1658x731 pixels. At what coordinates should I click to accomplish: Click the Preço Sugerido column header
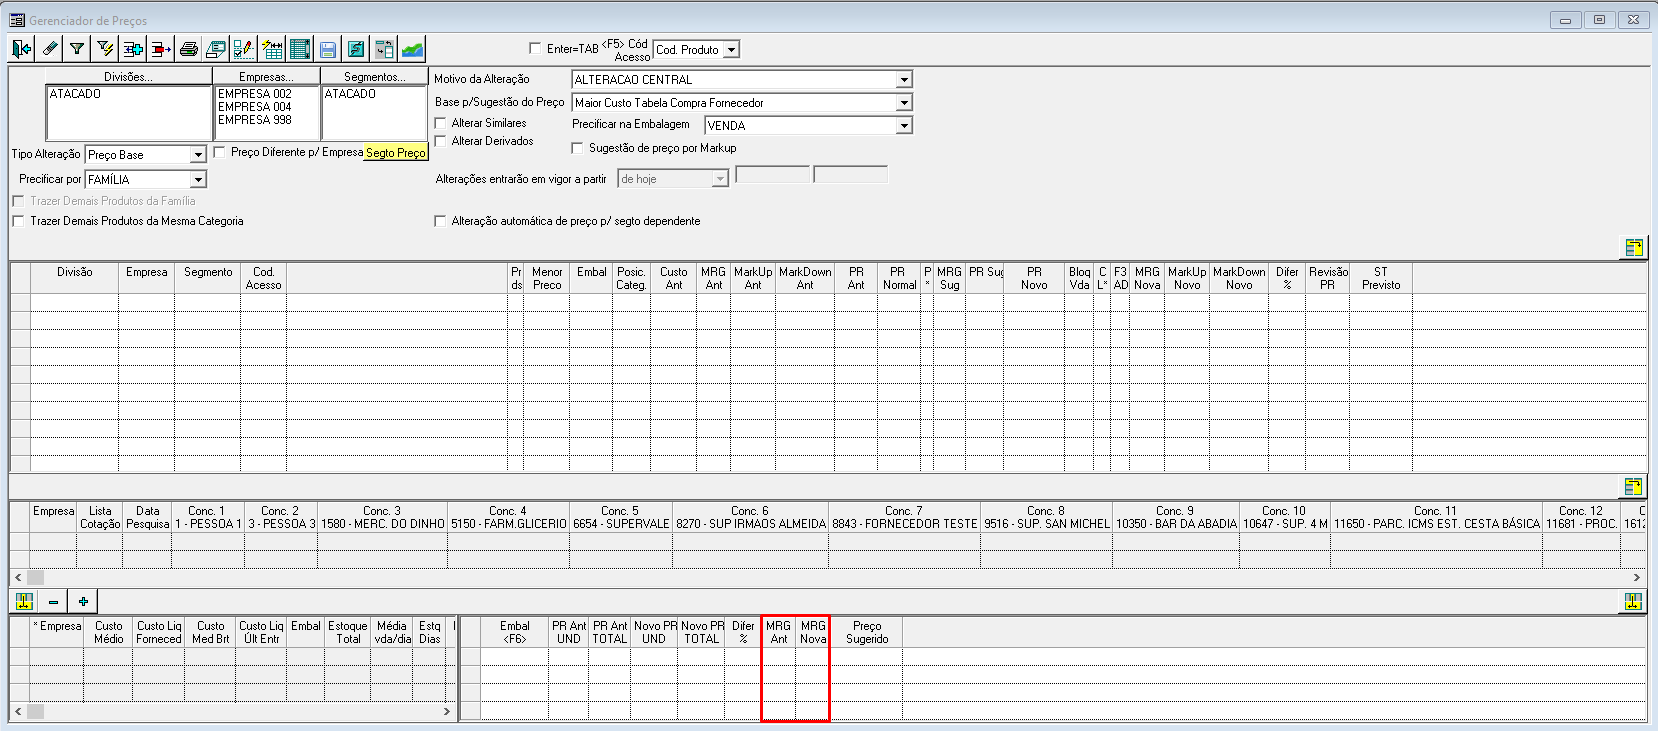[867, 632]
